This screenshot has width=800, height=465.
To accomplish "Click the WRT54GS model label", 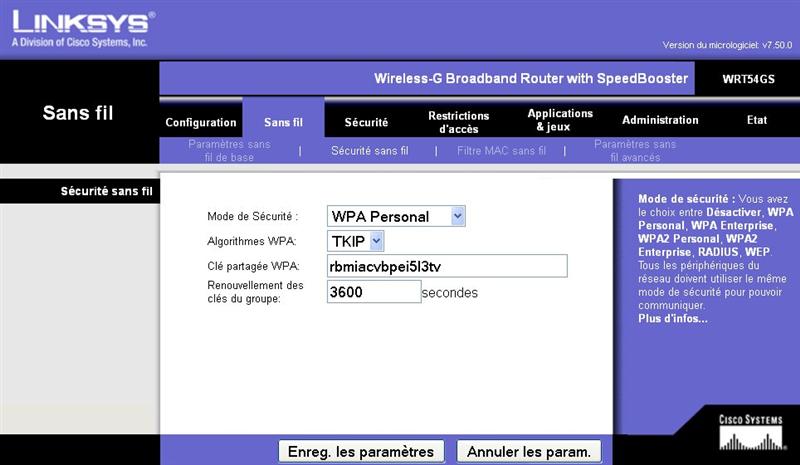I will click(x=748, y=79).
